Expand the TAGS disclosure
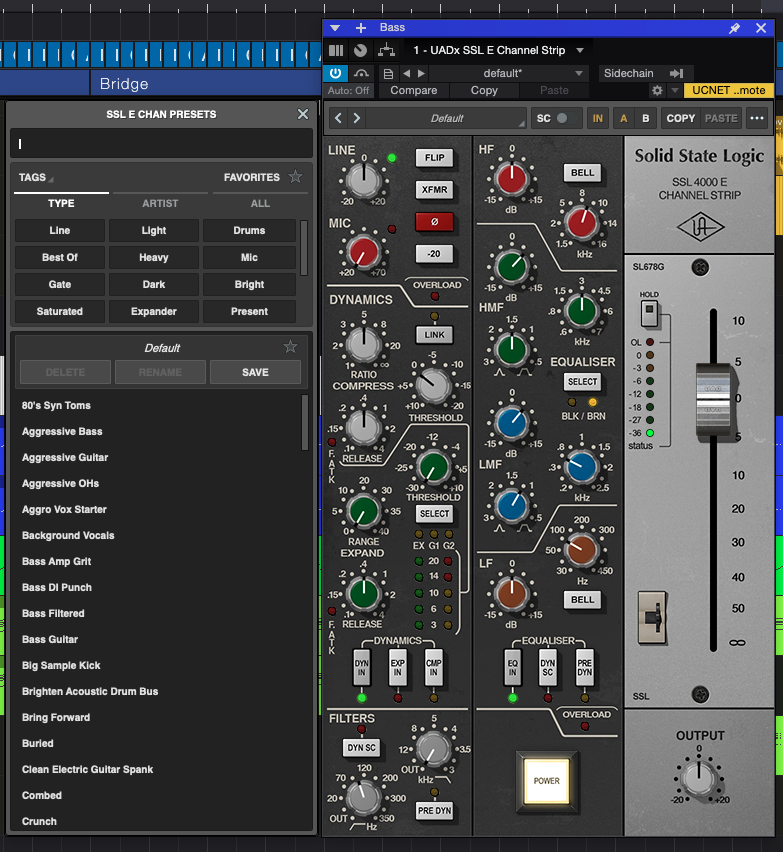Viewport: 783px width, 852px height. pyautogui.click(x=36, y=178)
